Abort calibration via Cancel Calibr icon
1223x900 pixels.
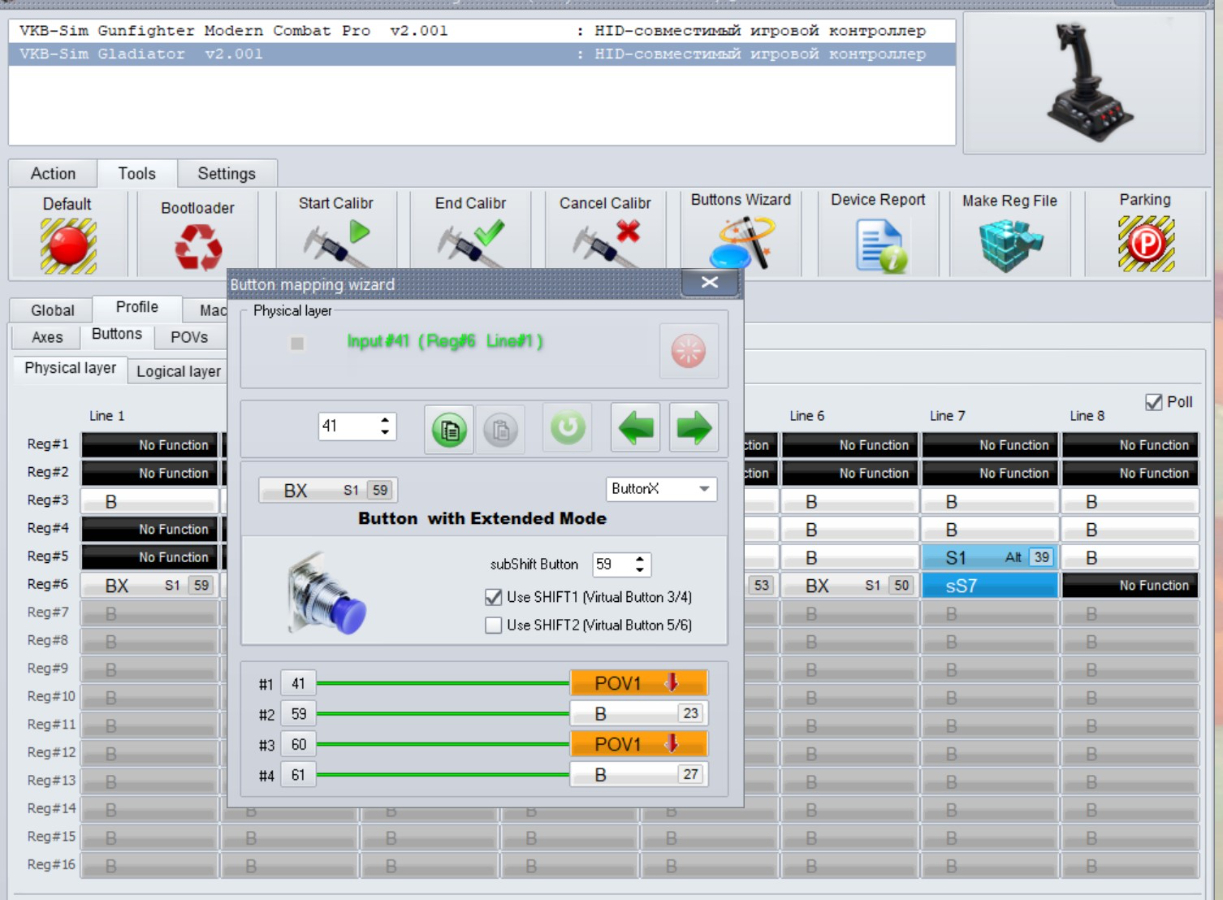click(605, 246)
